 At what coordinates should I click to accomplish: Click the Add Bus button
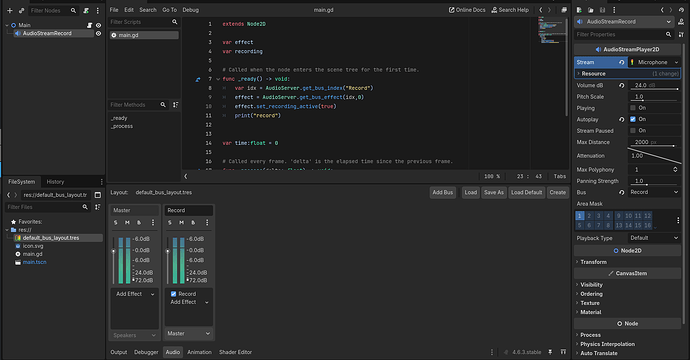coord(442,192)
